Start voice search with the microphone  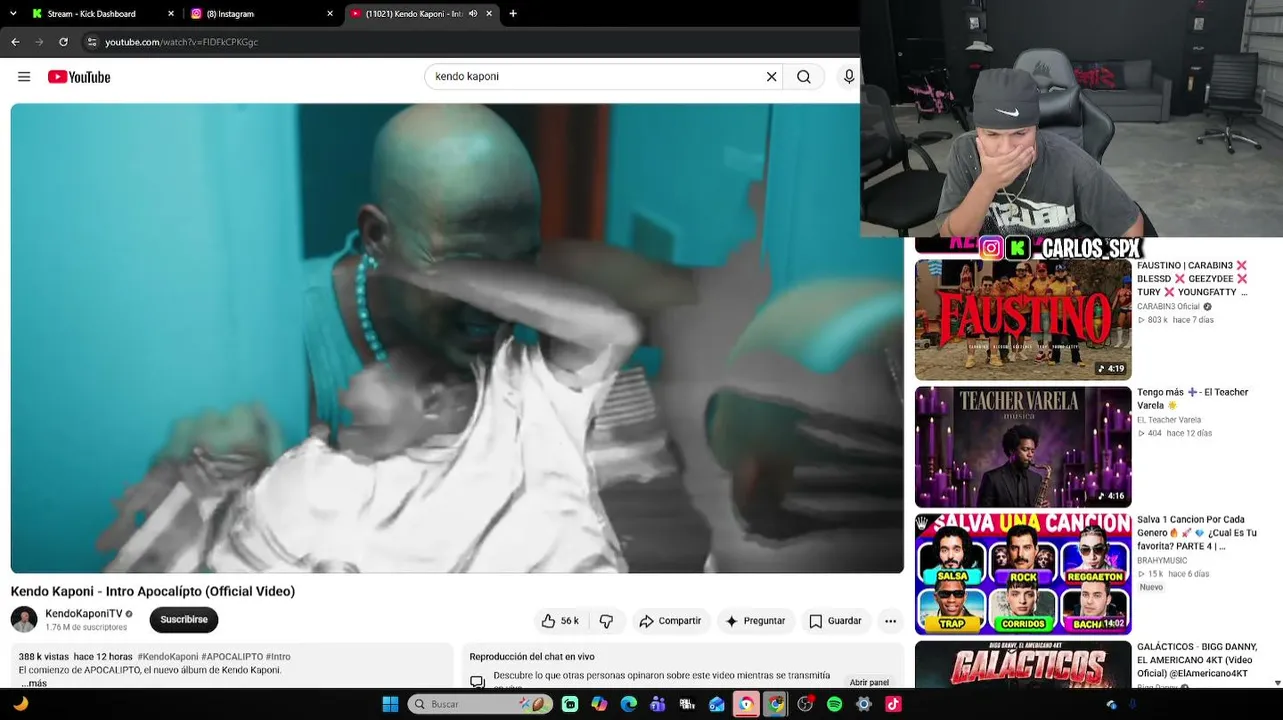click(x=849, y=77)
